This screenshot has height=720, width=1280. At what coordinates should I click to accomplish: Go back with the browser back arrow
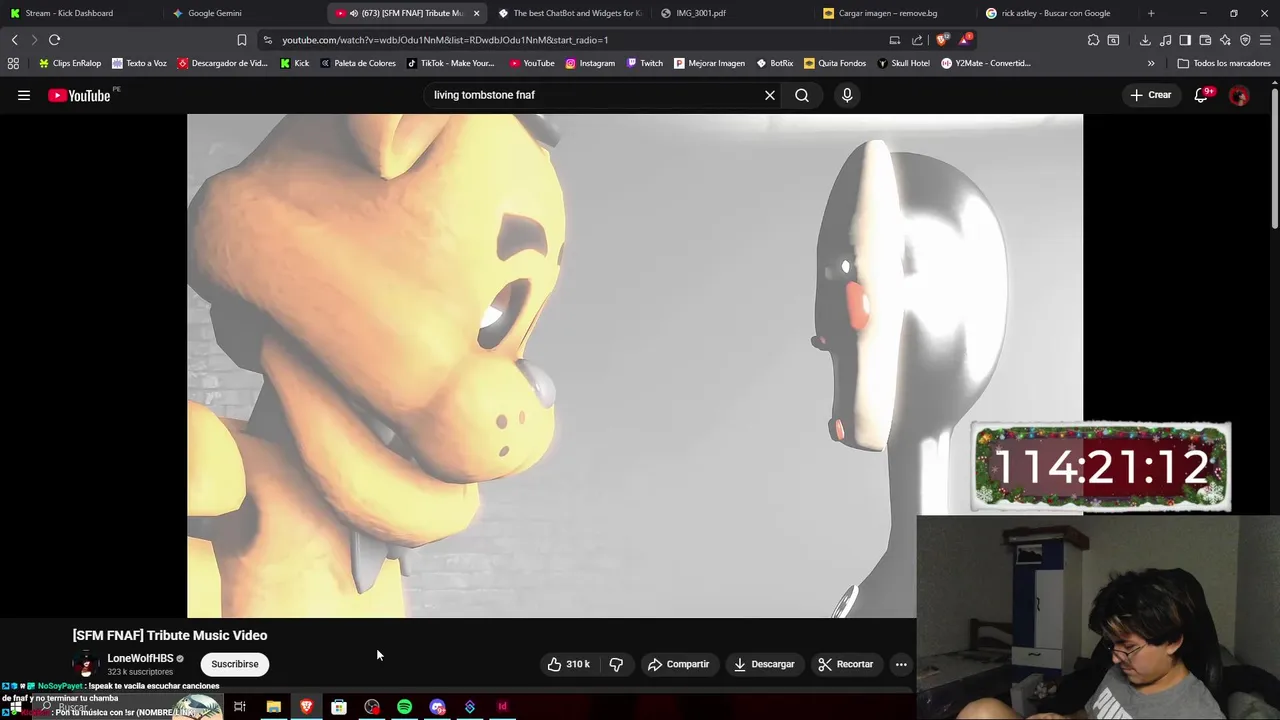[x=14, y=40]
